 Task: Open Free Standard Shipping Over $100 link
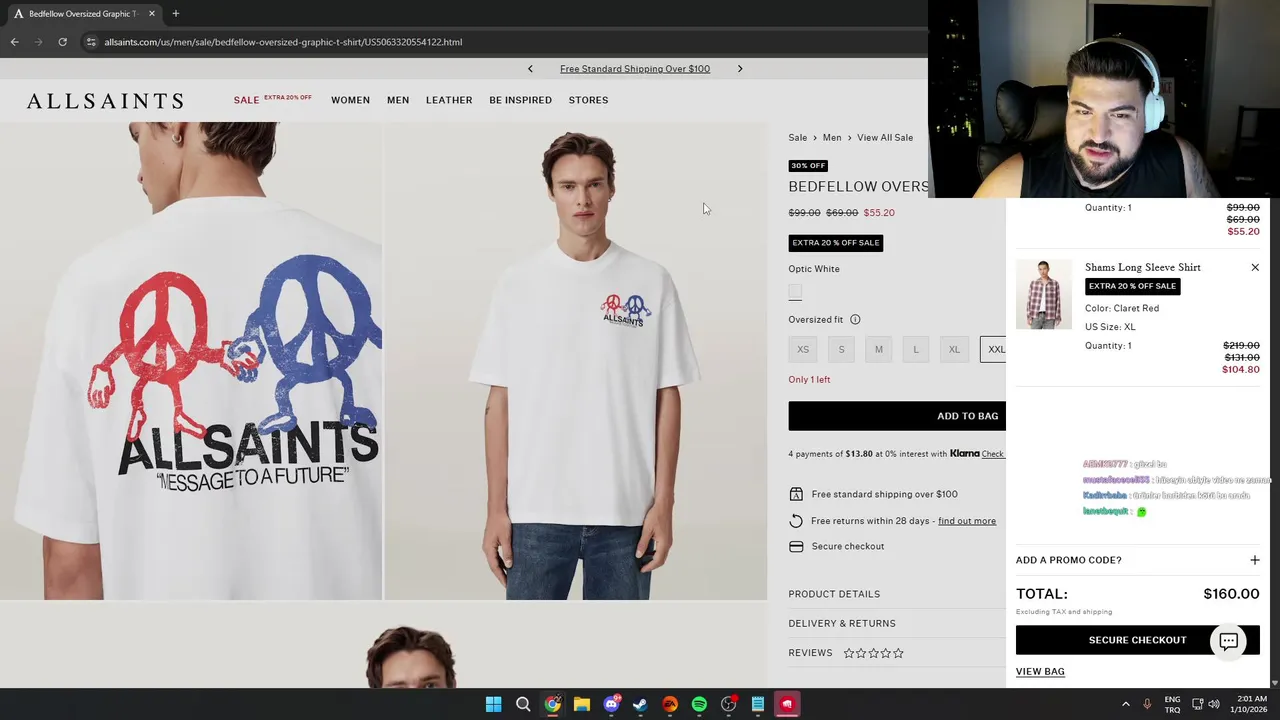635,69
